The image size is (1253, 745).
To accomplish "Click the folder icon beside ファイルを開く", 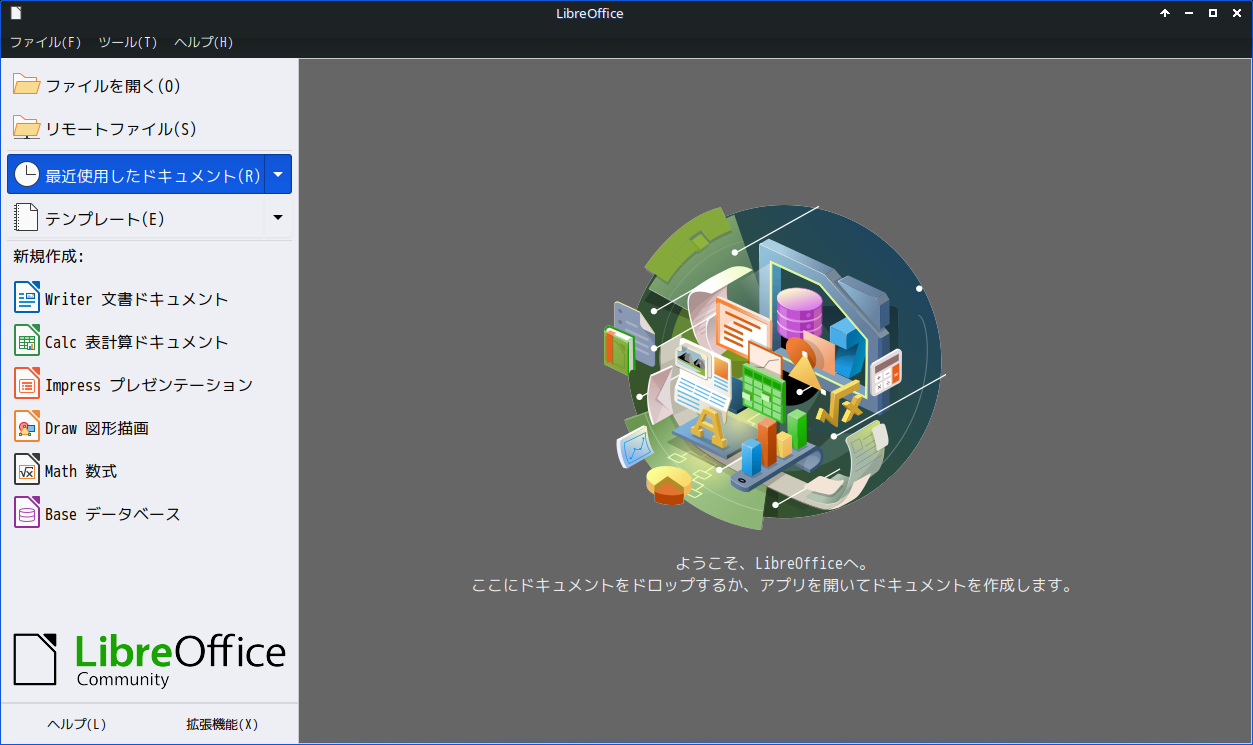I will (x=27, y=85).
